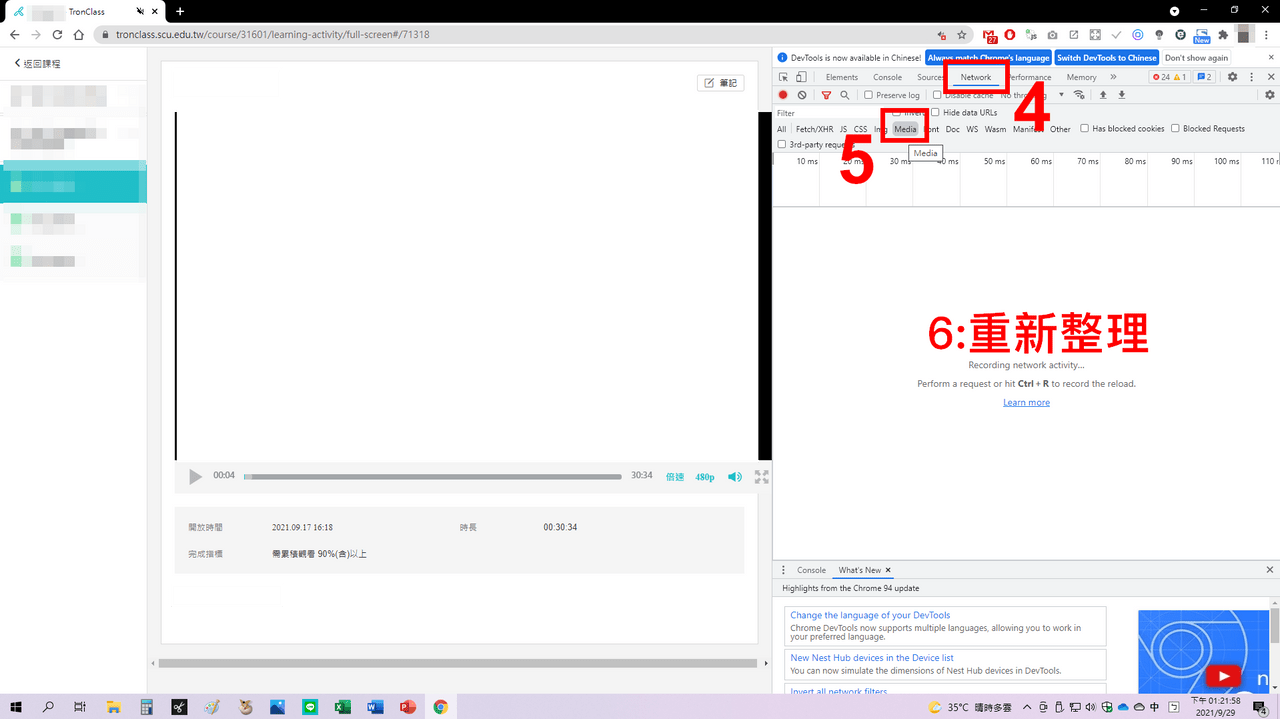Image resolution: width=1280 pixels, height=719 pixels.
Task: Click Switch DevTools to Chinese button
Action: [x=1106, y=58]
